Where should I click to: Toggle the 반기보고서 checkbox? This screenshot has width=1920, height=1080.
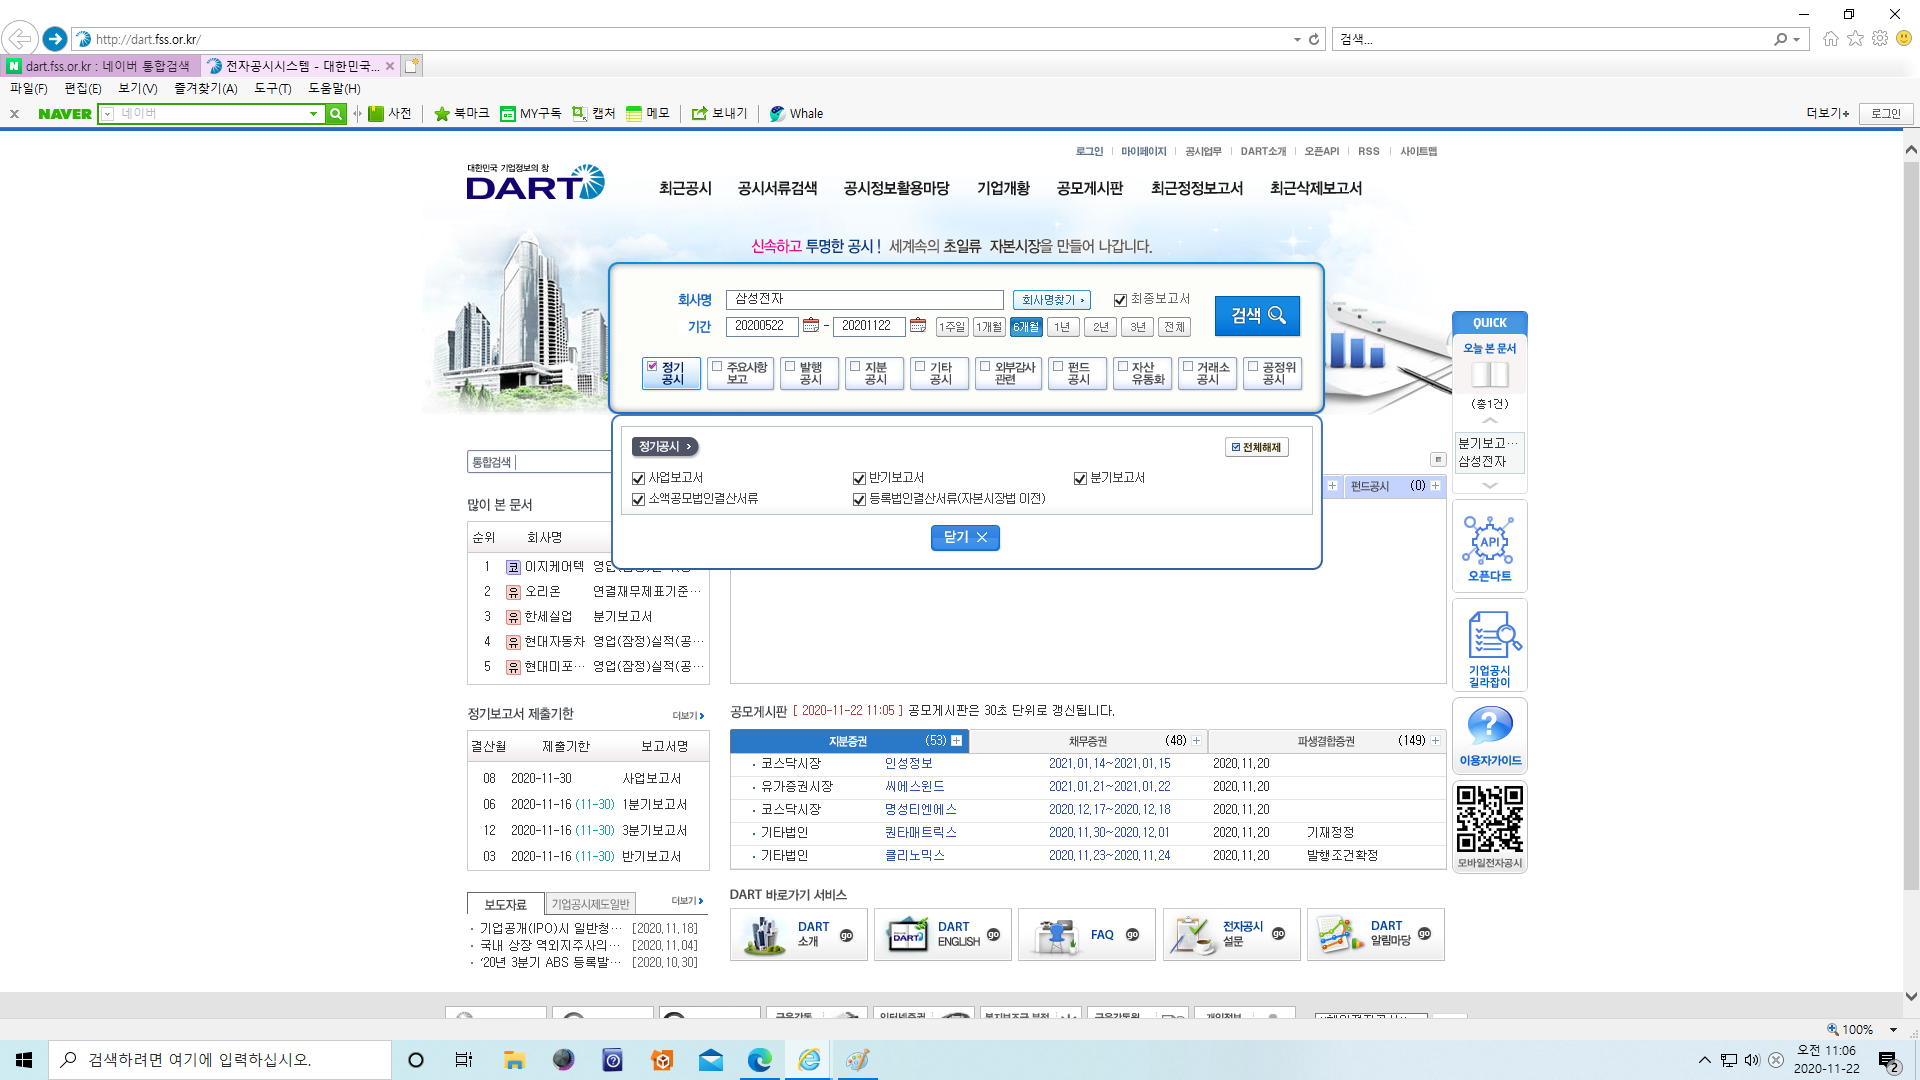tap(859, 479)
